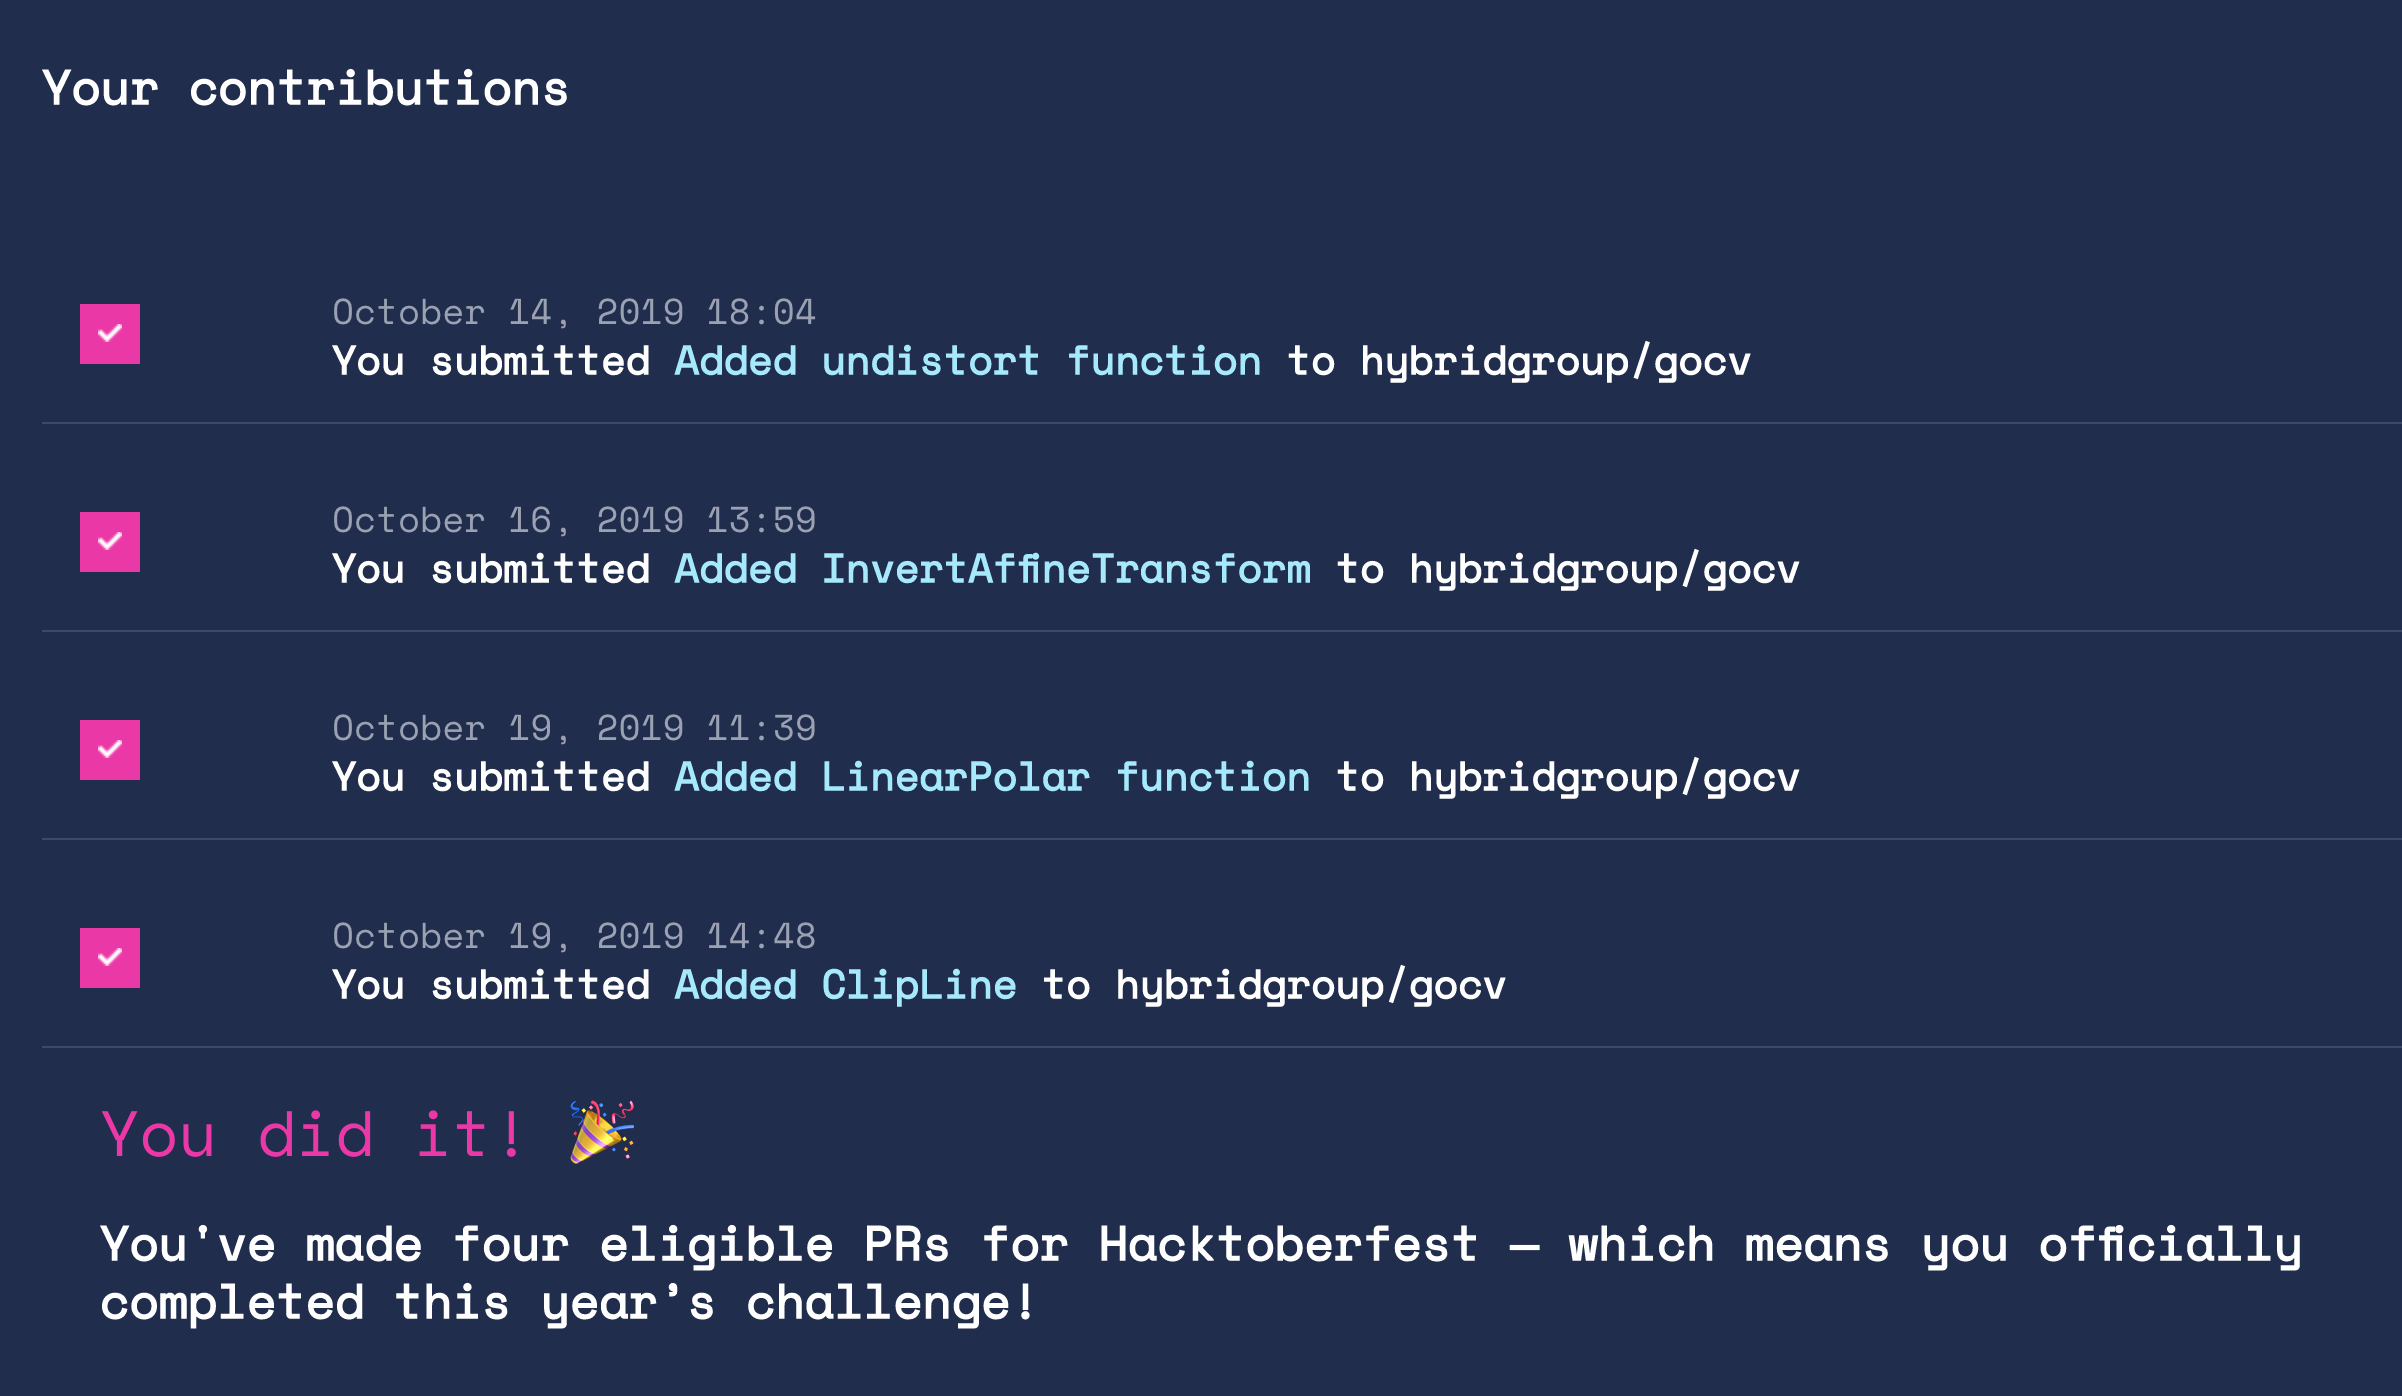Image resolution: width=2402 pixels, height=1396 pixels.
Task: Click the October 16, 2019 13:59 timestamp
Action: (x=574, y=521)
